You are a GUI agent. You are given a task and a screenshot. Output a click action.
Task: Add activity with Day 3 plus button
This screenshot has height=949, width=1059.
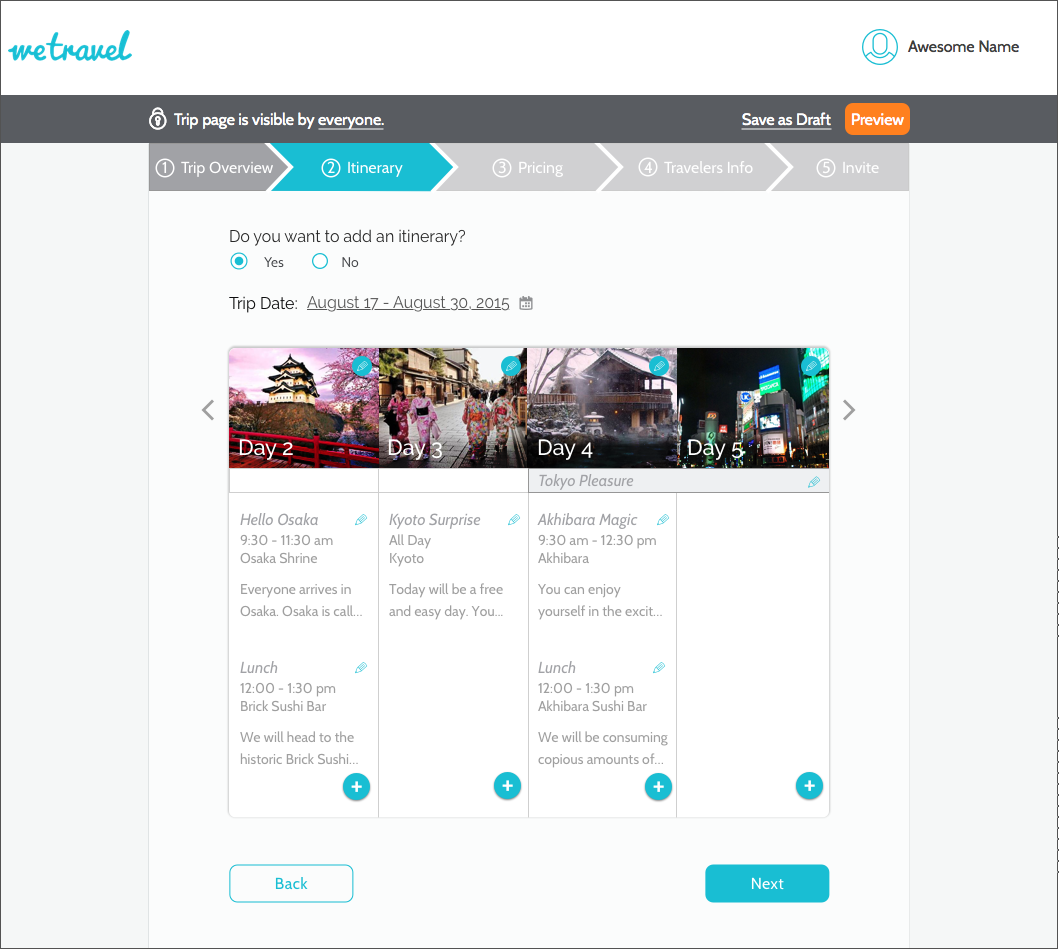507,786
